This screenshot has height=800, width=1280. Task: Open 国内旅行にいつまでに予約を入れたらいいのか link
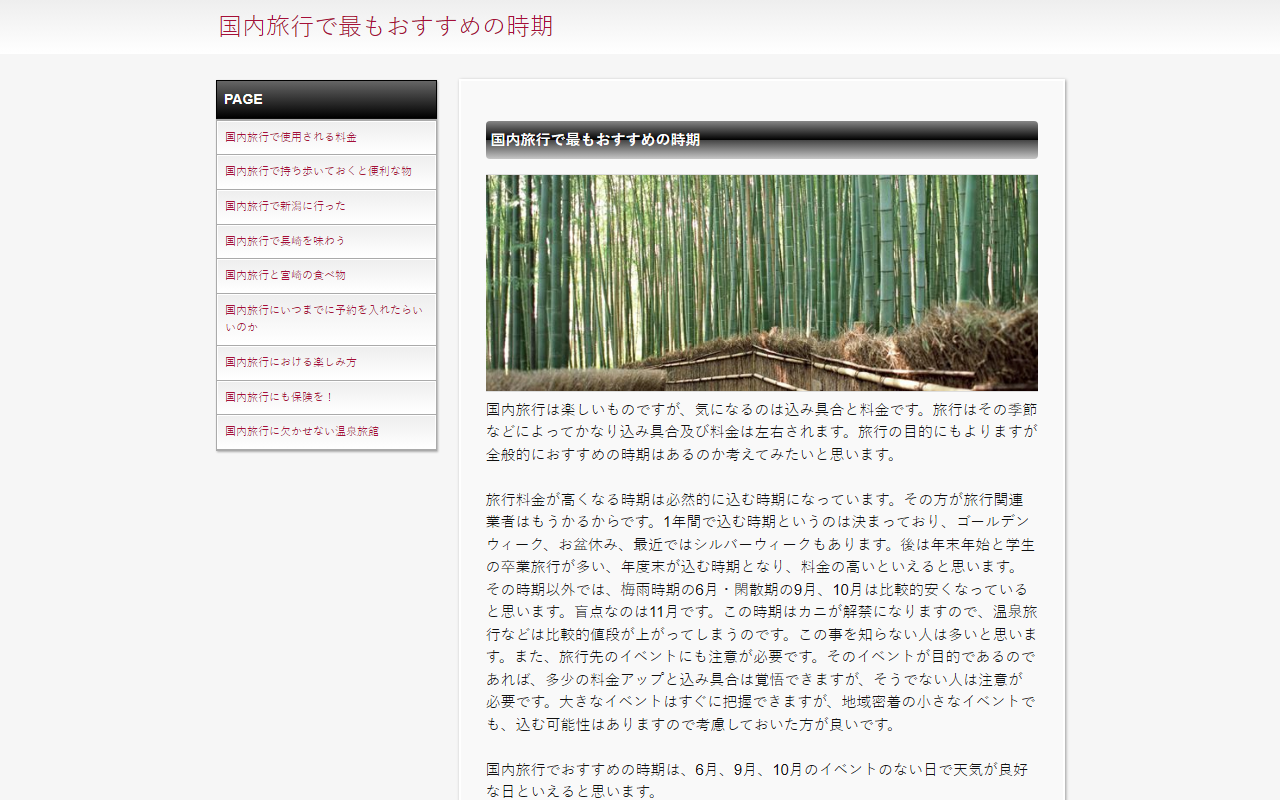(x=326, y=319)
